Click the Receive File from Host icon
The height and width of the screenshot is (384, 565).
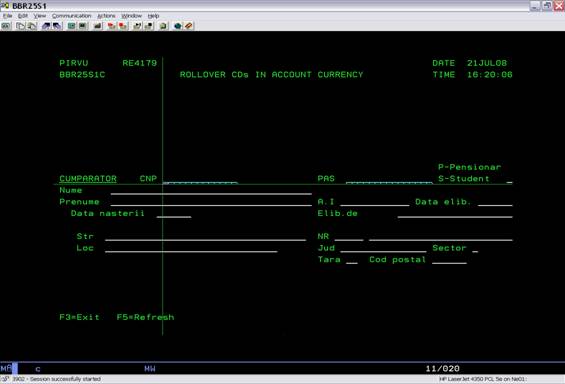(57, 26)
